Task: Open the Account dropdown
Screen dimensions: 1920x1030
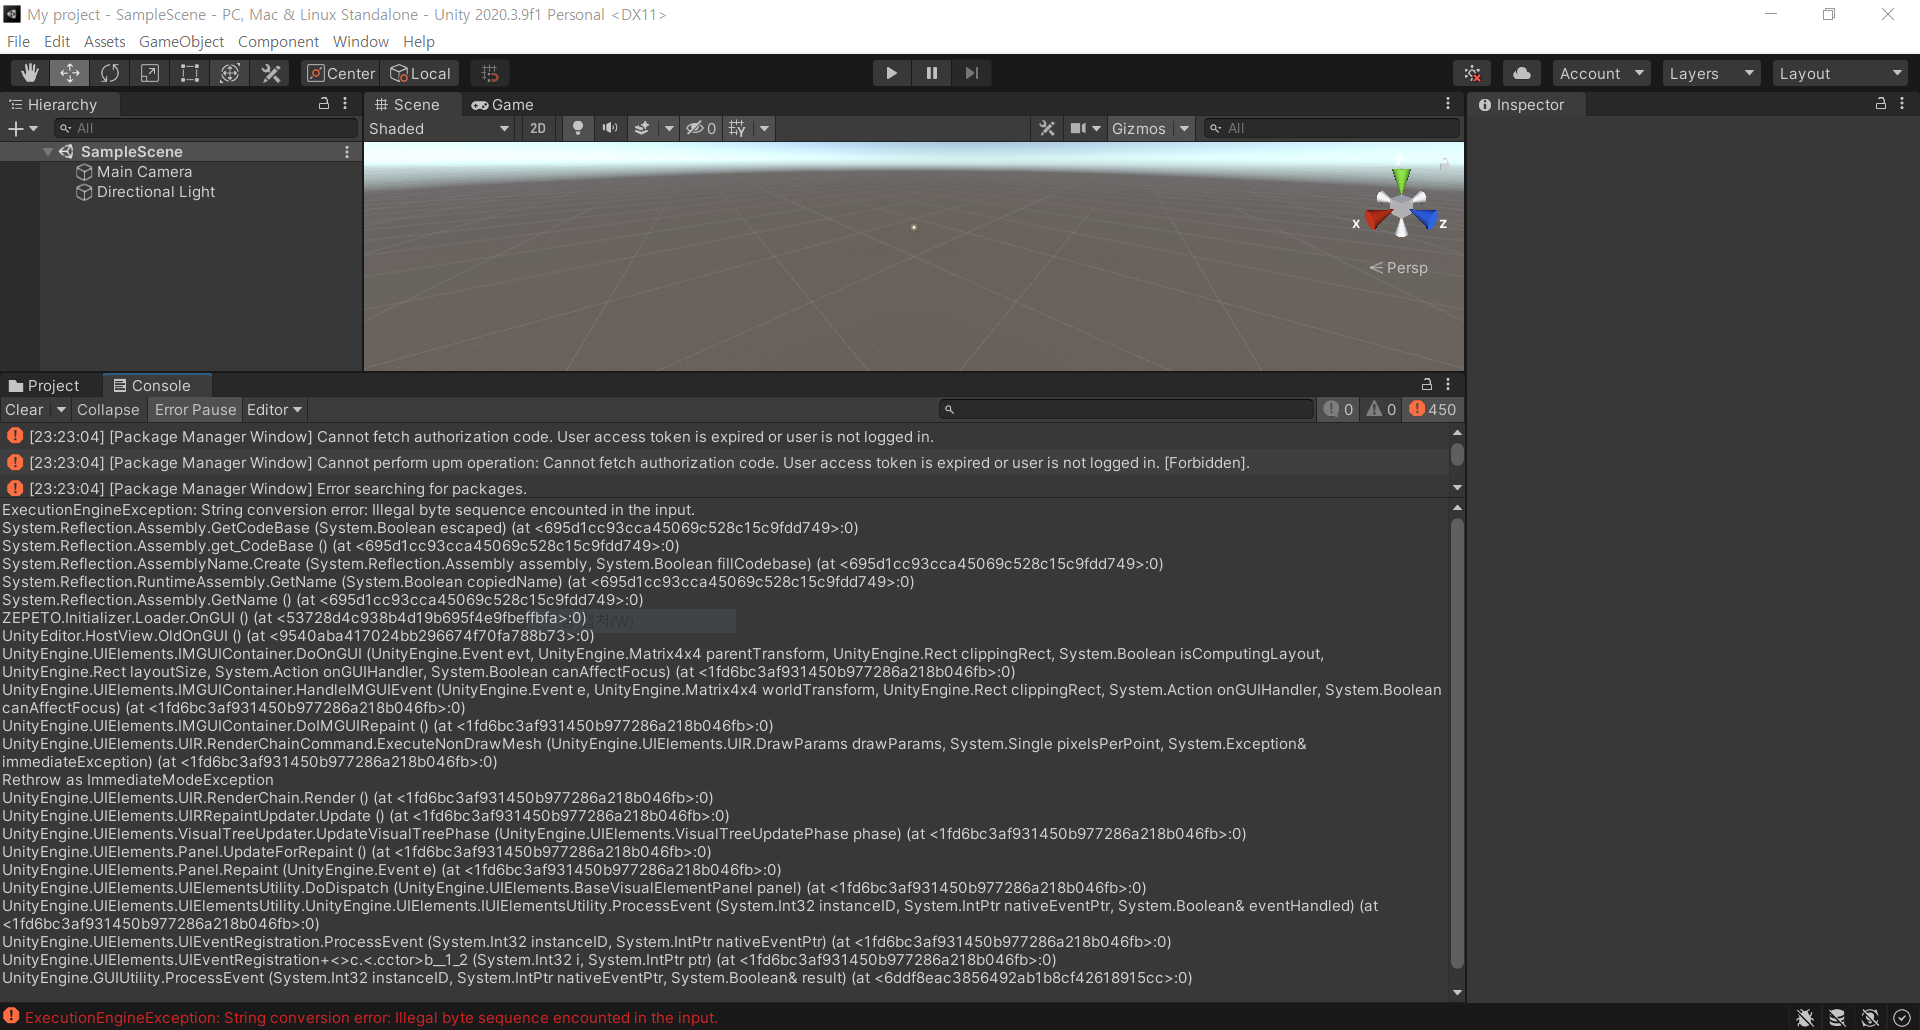Action: pos(1602,73)
